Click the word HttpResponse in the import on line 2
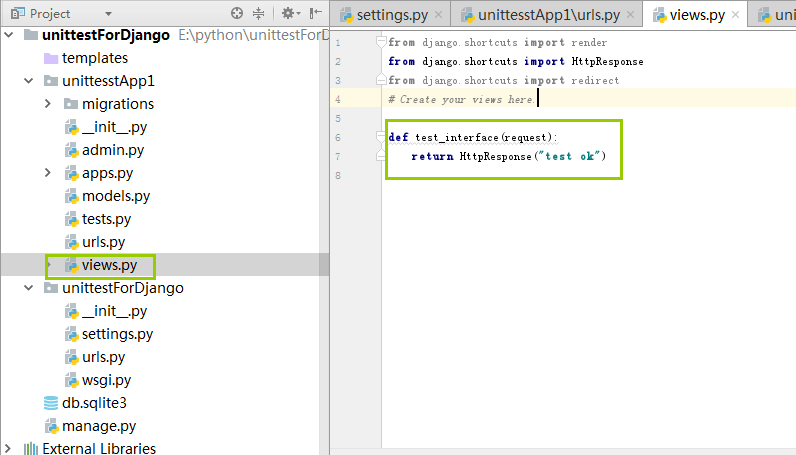This screenshot has height=455, width=796. 607,61
